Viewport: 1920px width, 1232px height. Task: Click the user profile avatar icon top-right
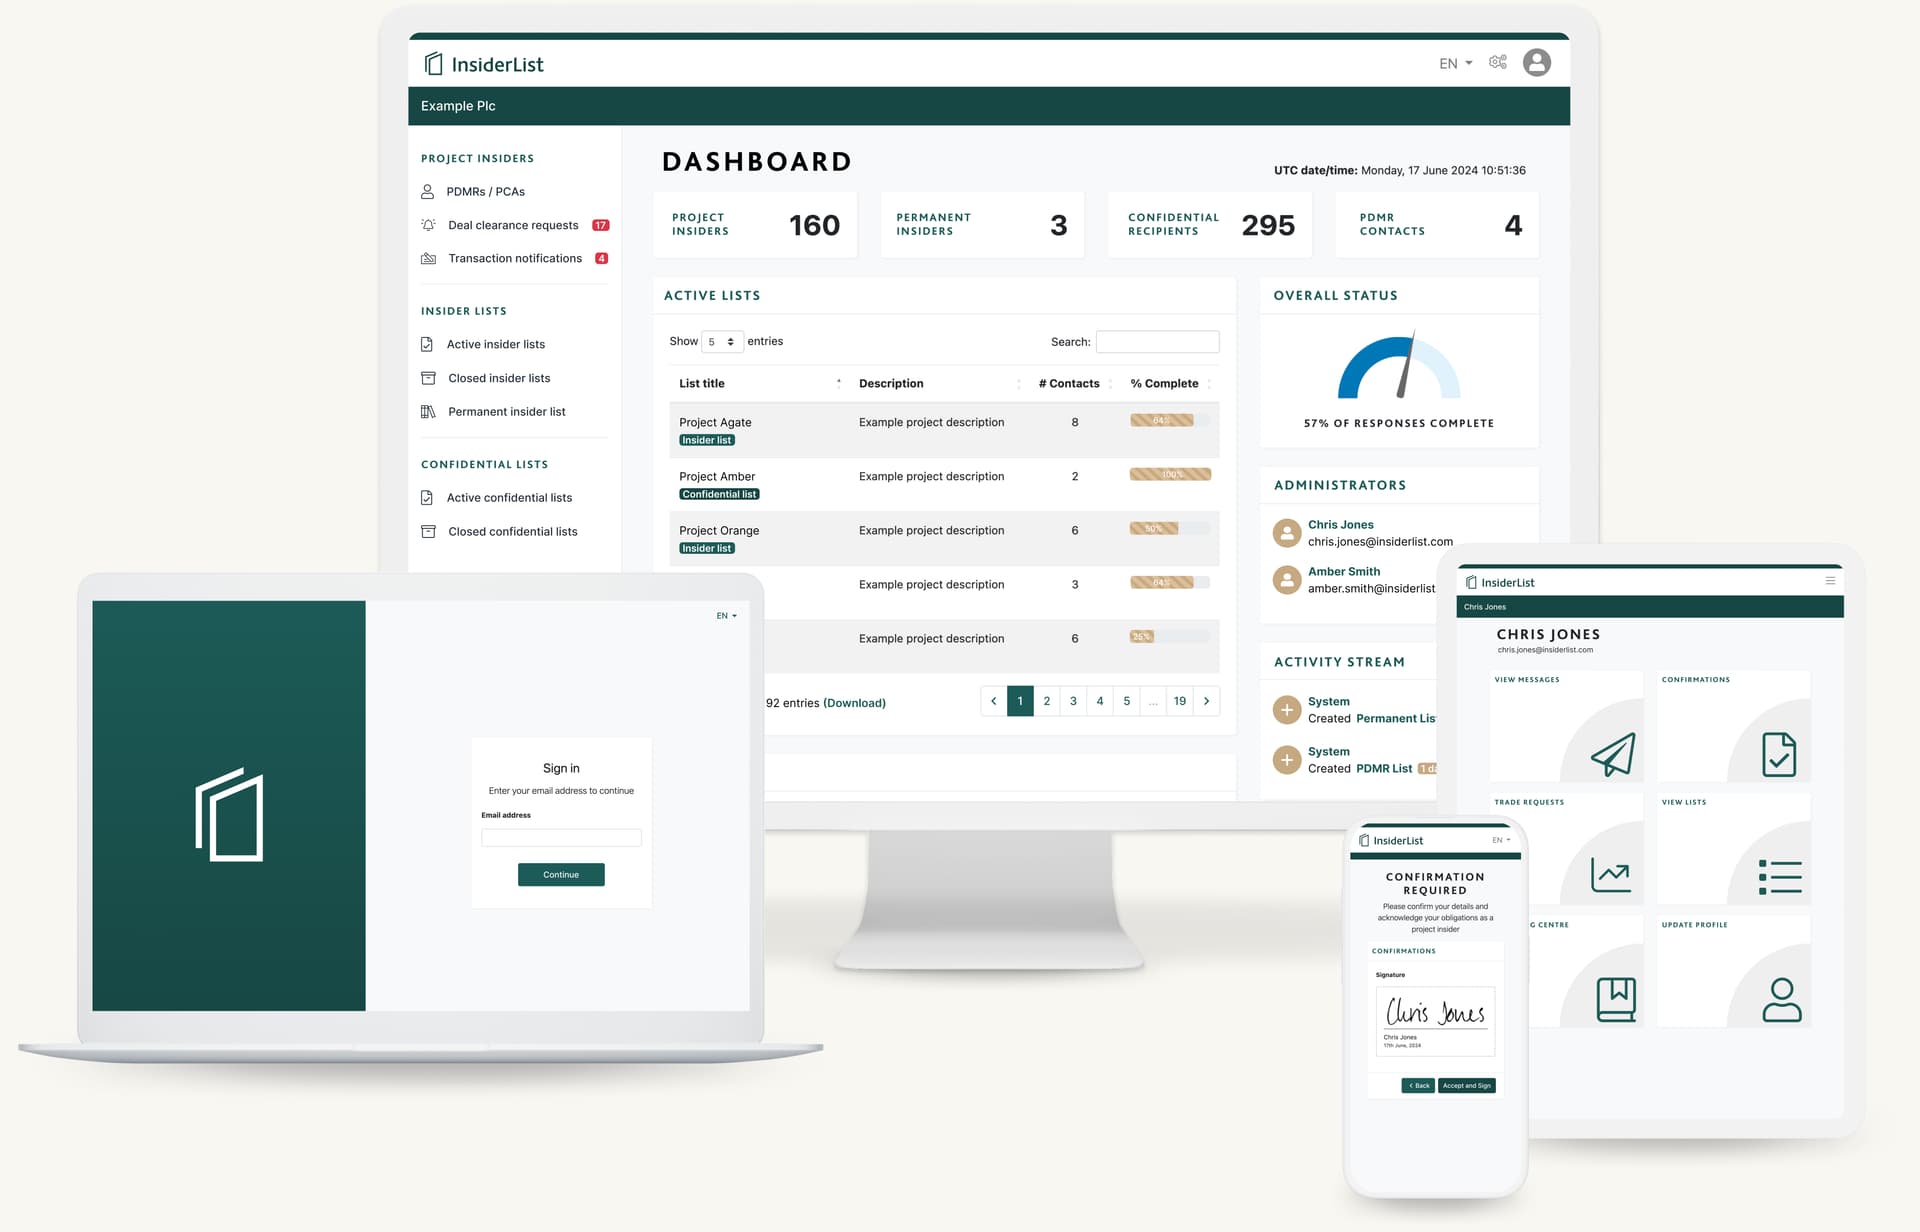[1535, 62]
